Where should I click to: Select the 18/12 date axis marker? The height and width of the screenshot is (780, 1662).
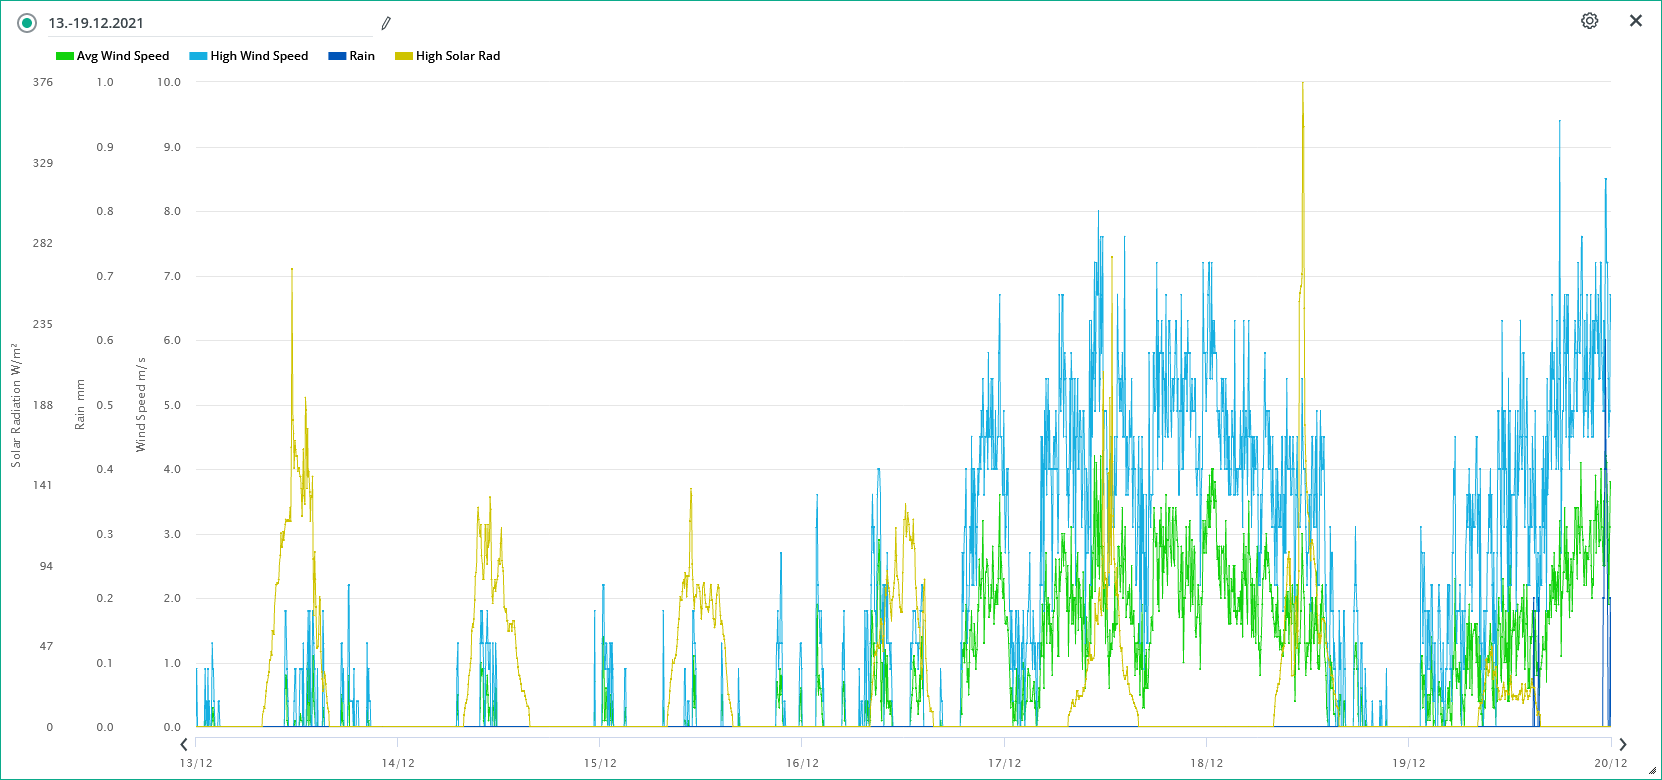1206,763
